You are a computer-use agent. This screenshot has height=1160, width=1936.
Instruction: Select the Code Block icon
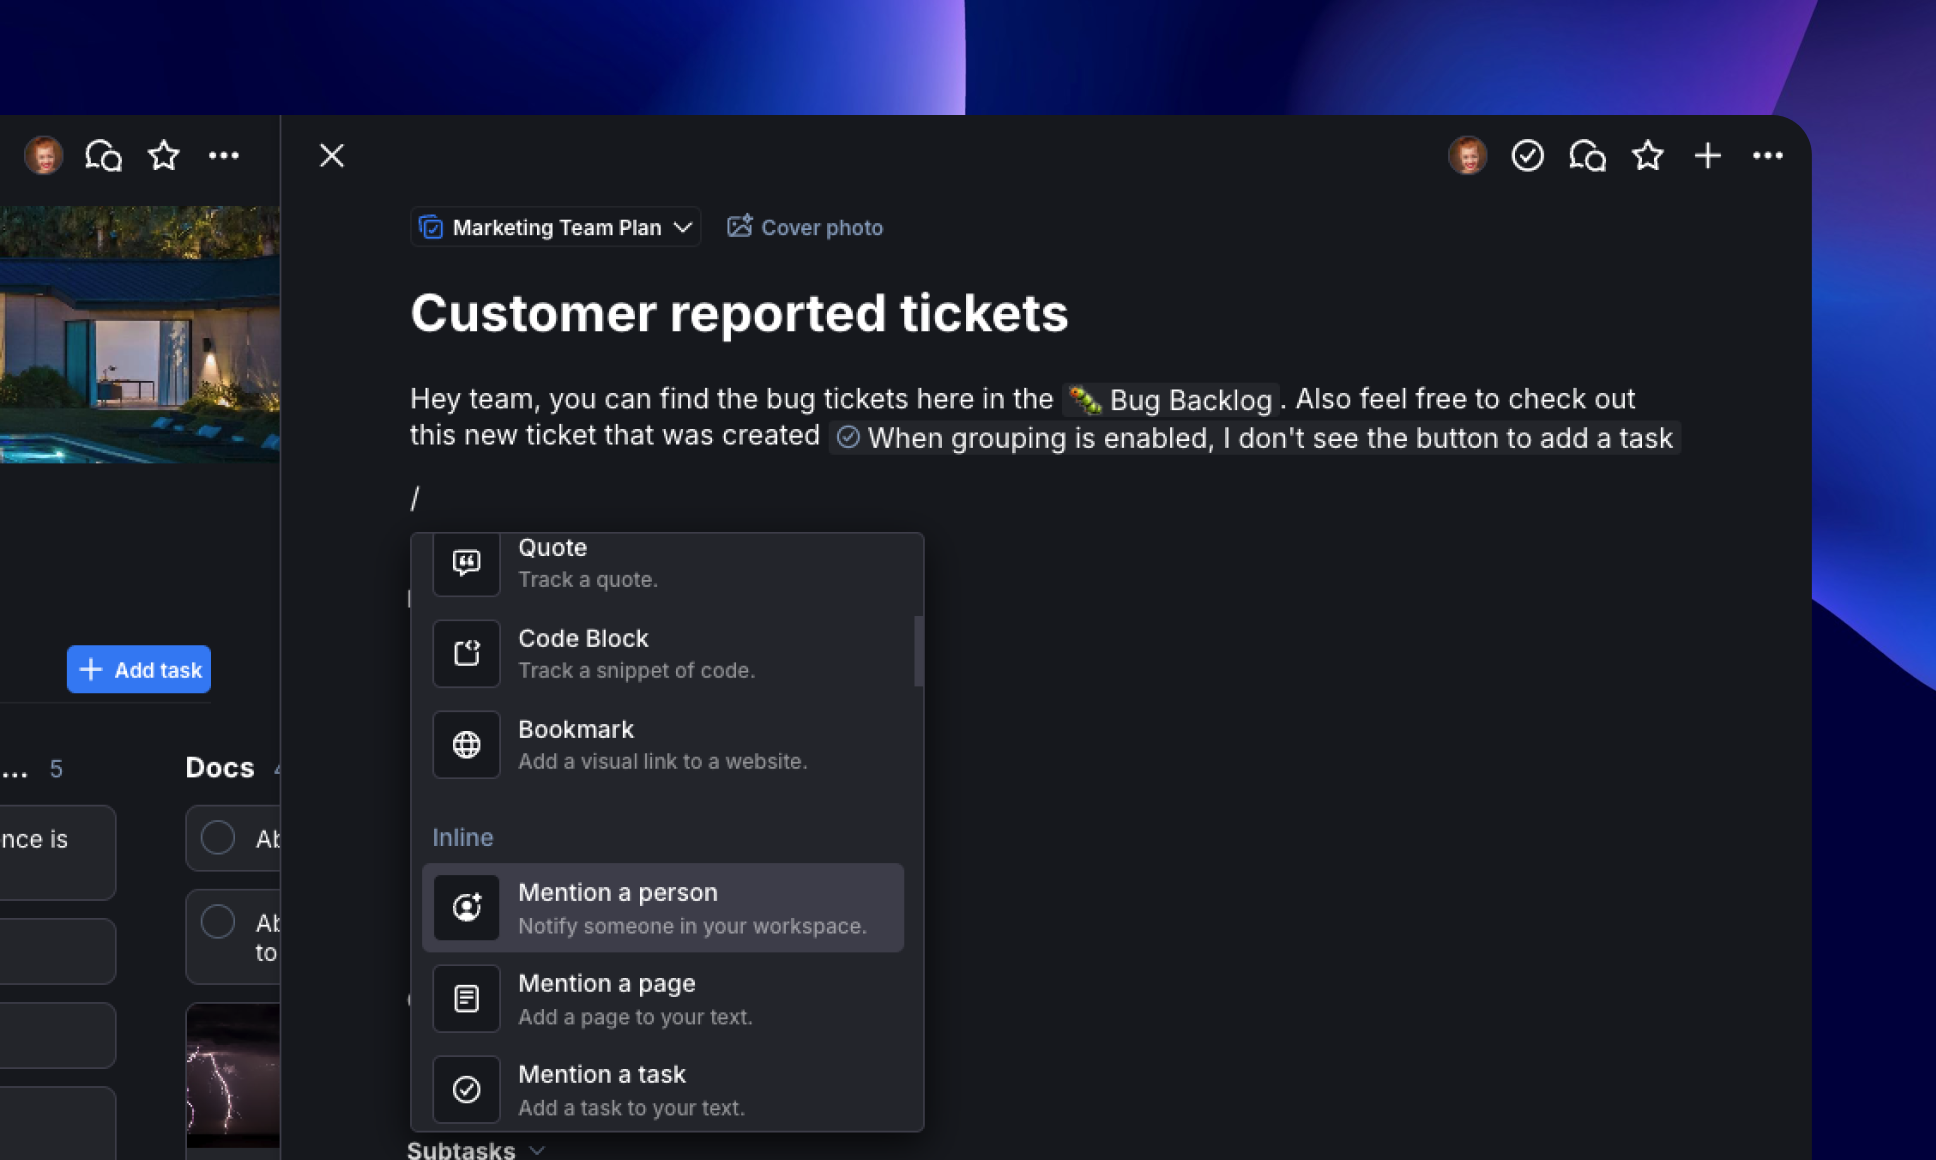[x=468, y=653]
